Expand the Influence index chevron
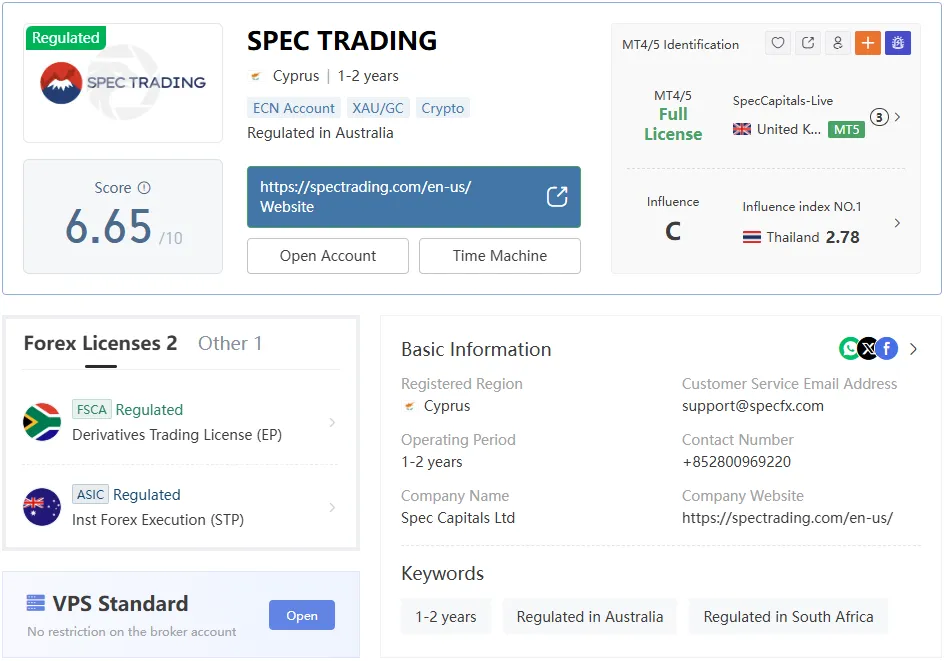 [898, 223]
